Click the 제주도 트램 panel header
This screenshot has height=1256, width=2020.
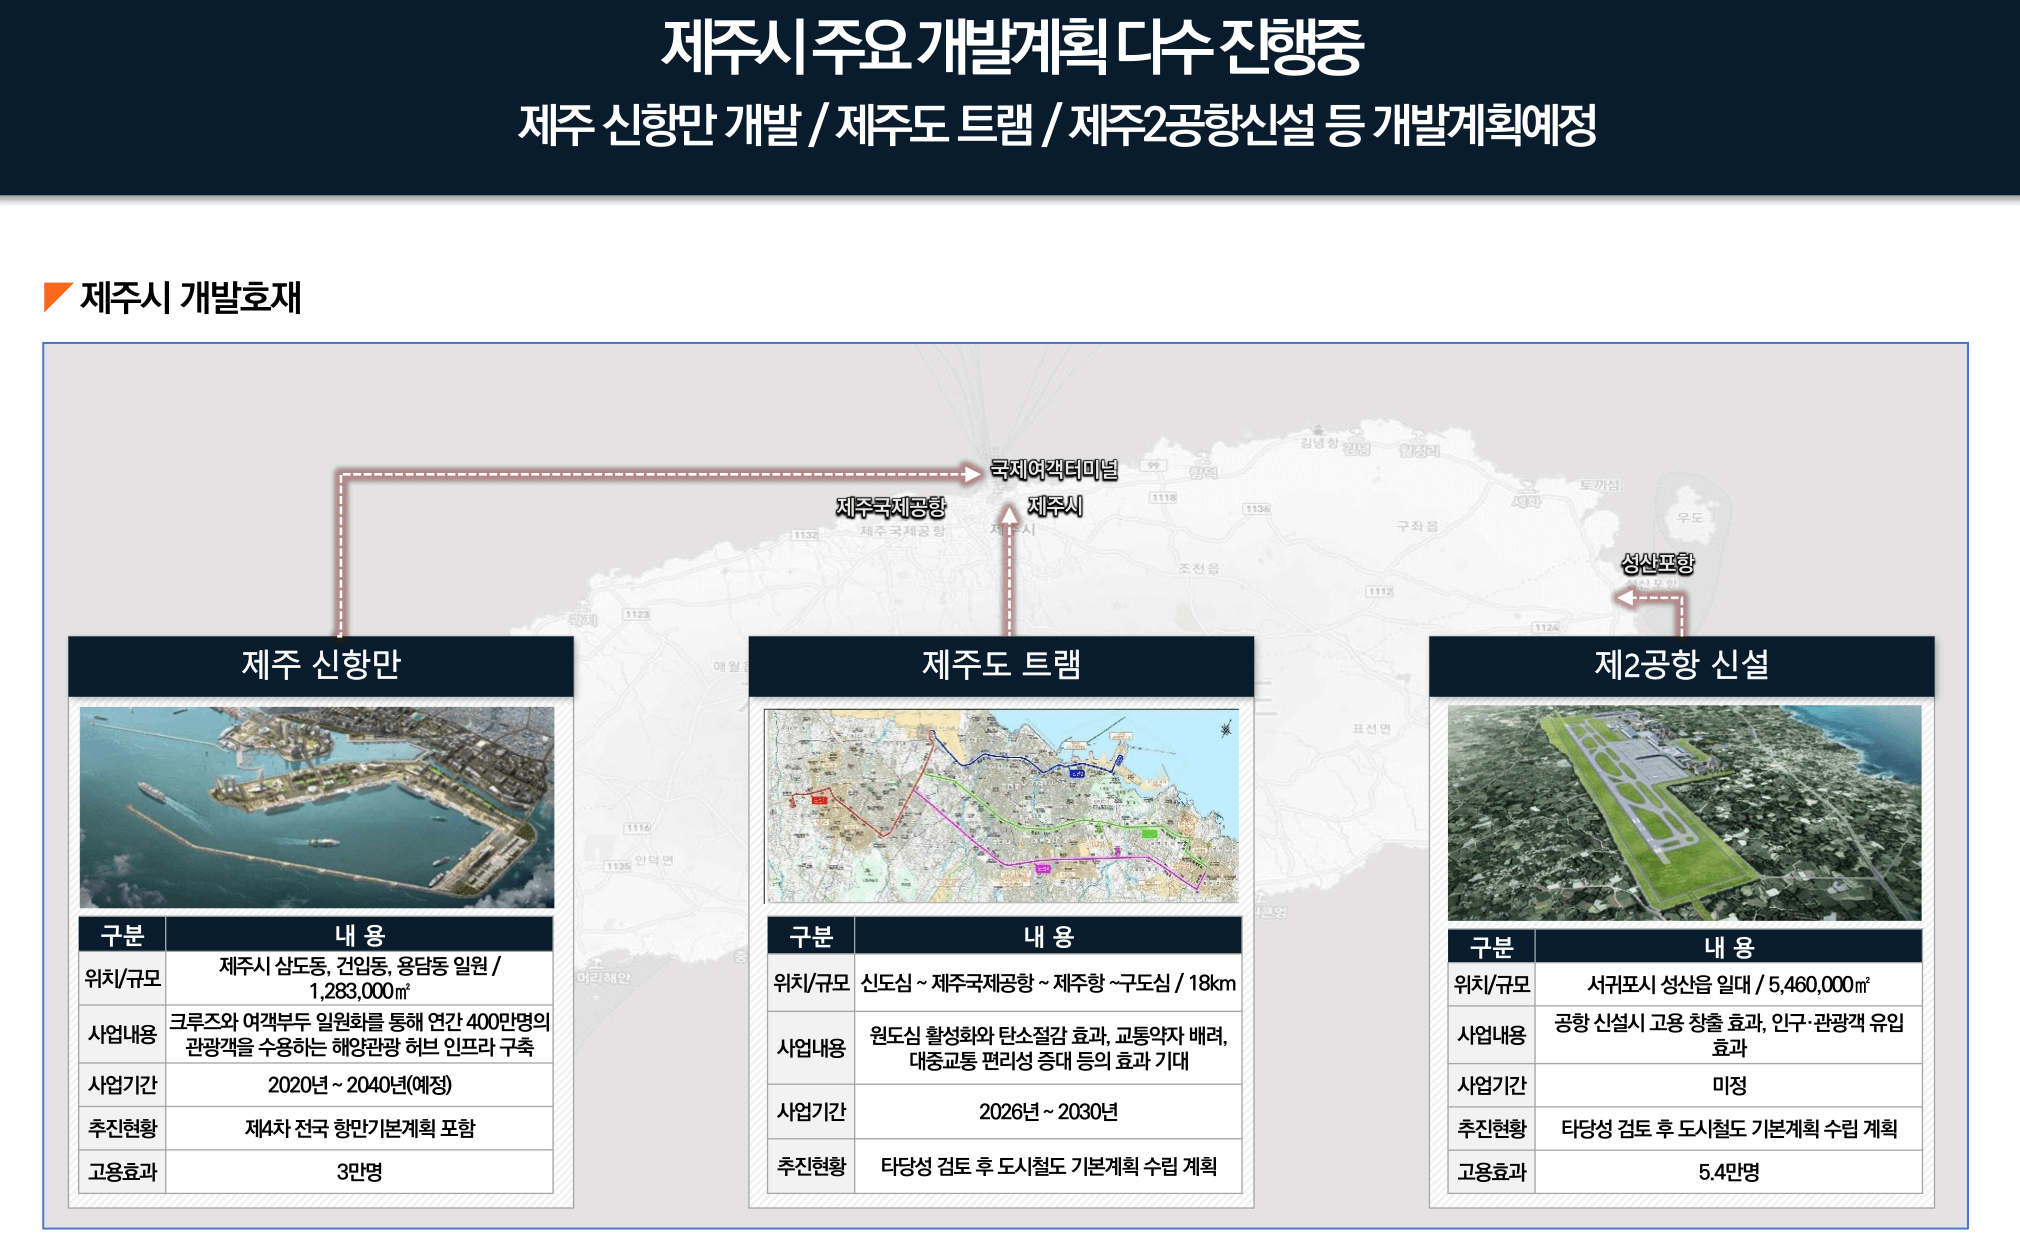pos(1001,665)
